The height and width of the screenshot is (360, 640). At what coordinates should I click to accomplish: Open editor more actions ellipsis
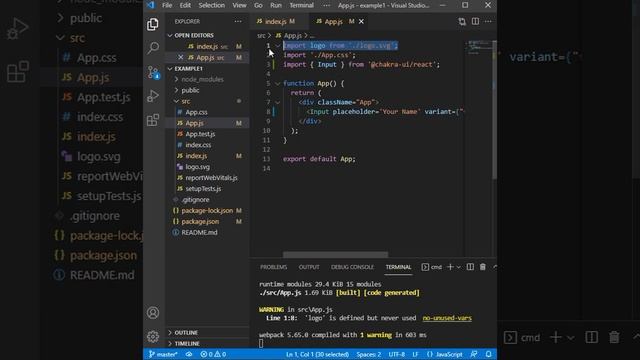tap(488, 21)
